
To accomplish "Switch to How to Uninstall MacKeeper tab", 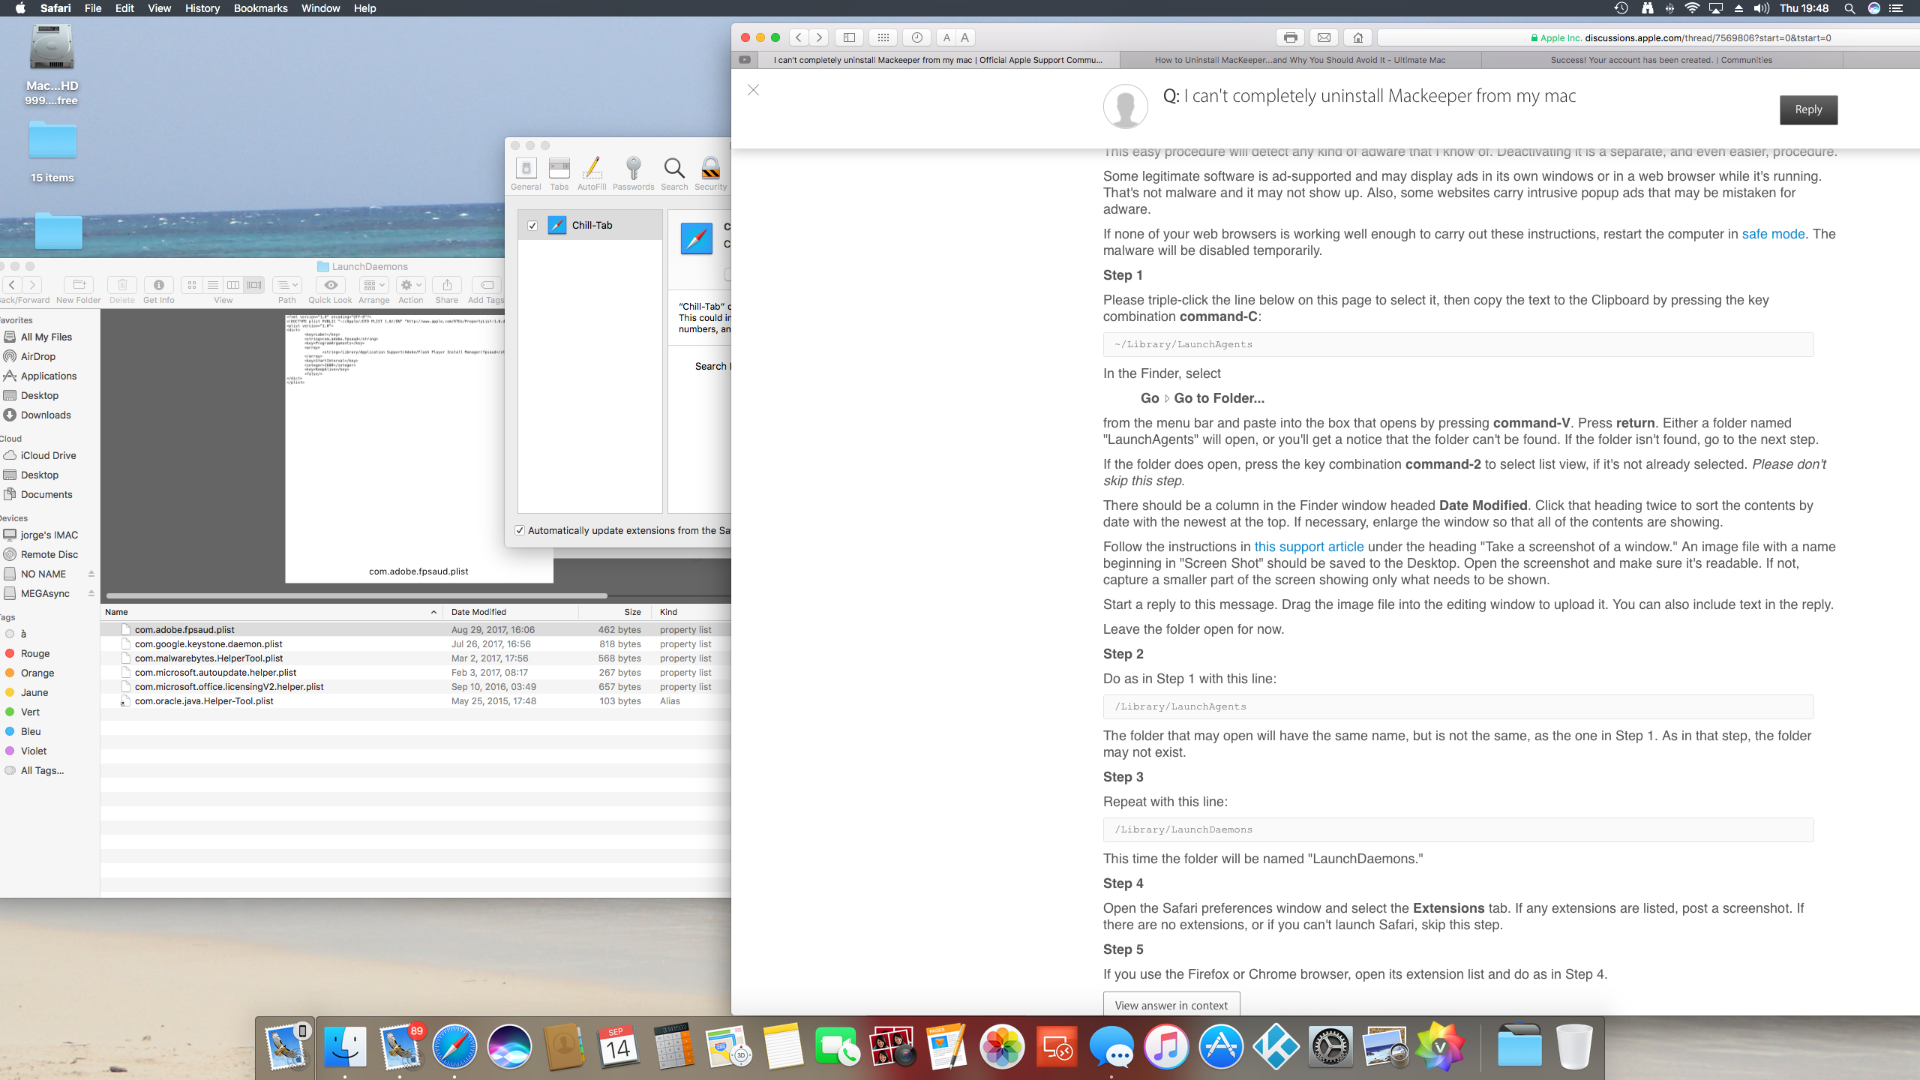I will [1299, 60].
